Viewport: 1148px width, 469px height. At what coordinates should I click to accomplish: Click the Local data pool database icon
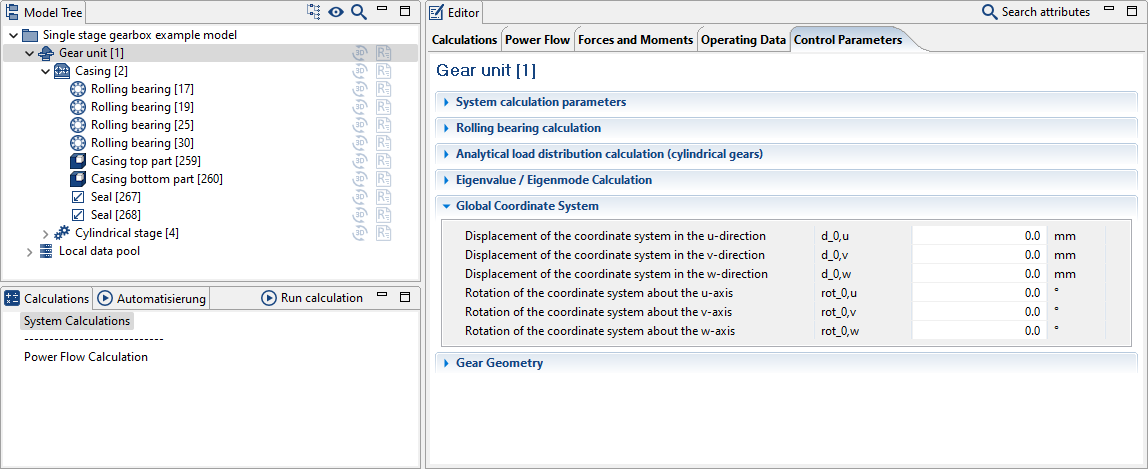click(x=45, y=251)
